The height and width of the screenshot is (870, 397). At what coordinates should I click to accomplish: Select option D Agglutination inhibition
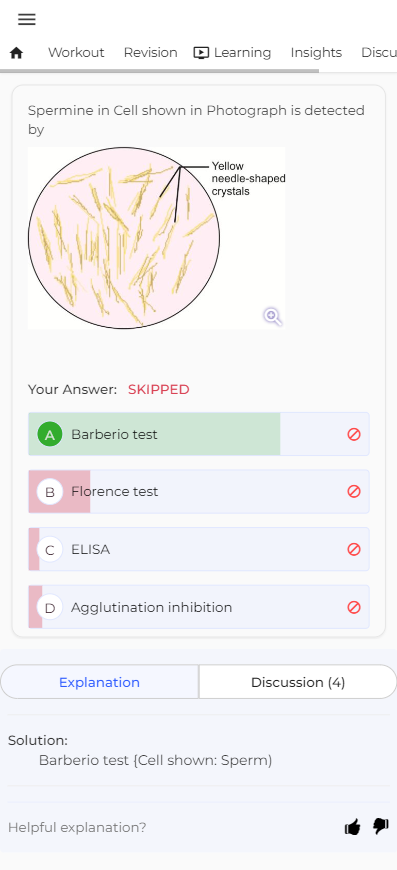click(198, 607)
